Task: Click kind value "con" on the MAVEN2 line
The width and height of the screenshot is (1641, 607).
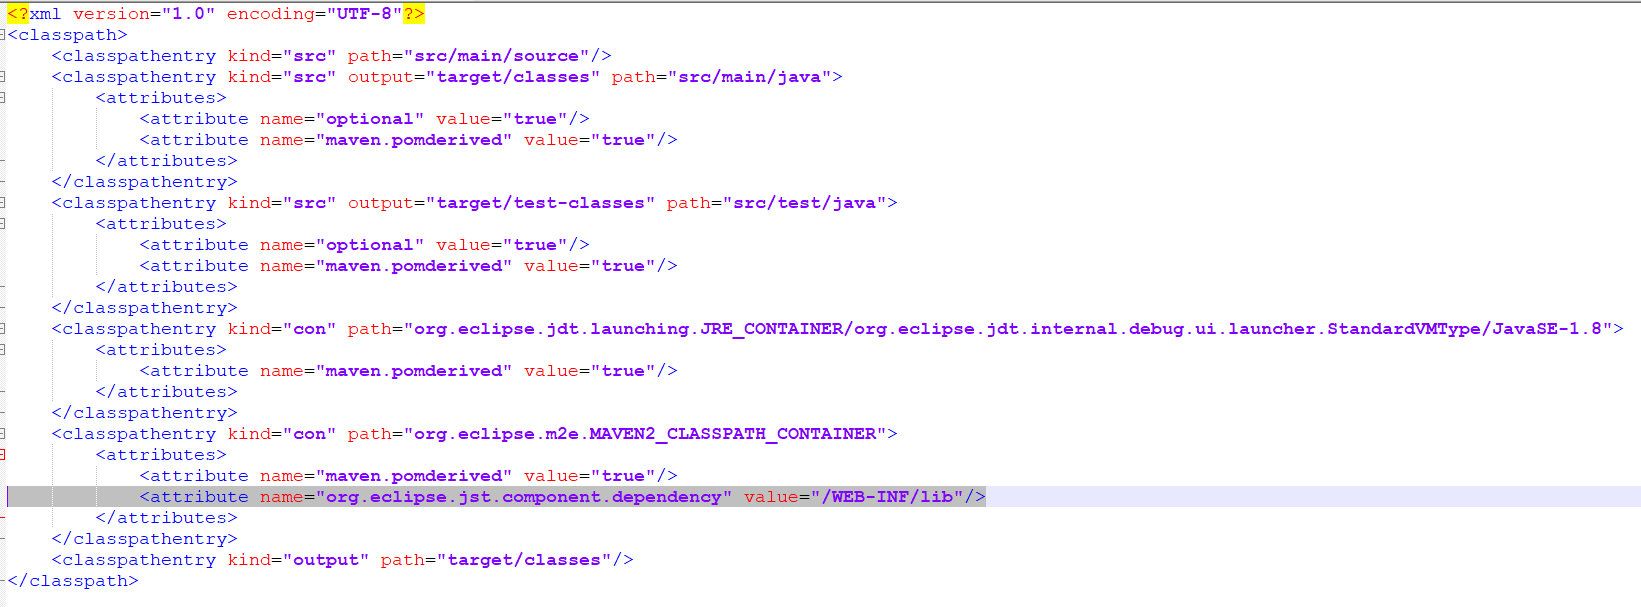Action: (310, 434)
